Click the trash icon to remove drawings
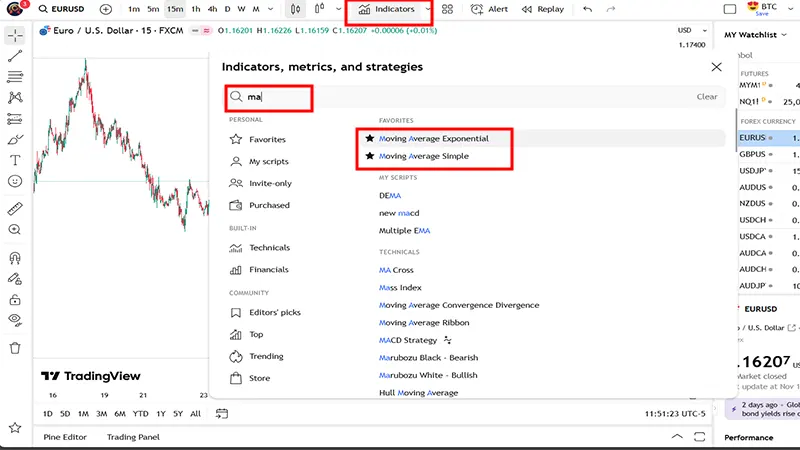 [15, 348]
